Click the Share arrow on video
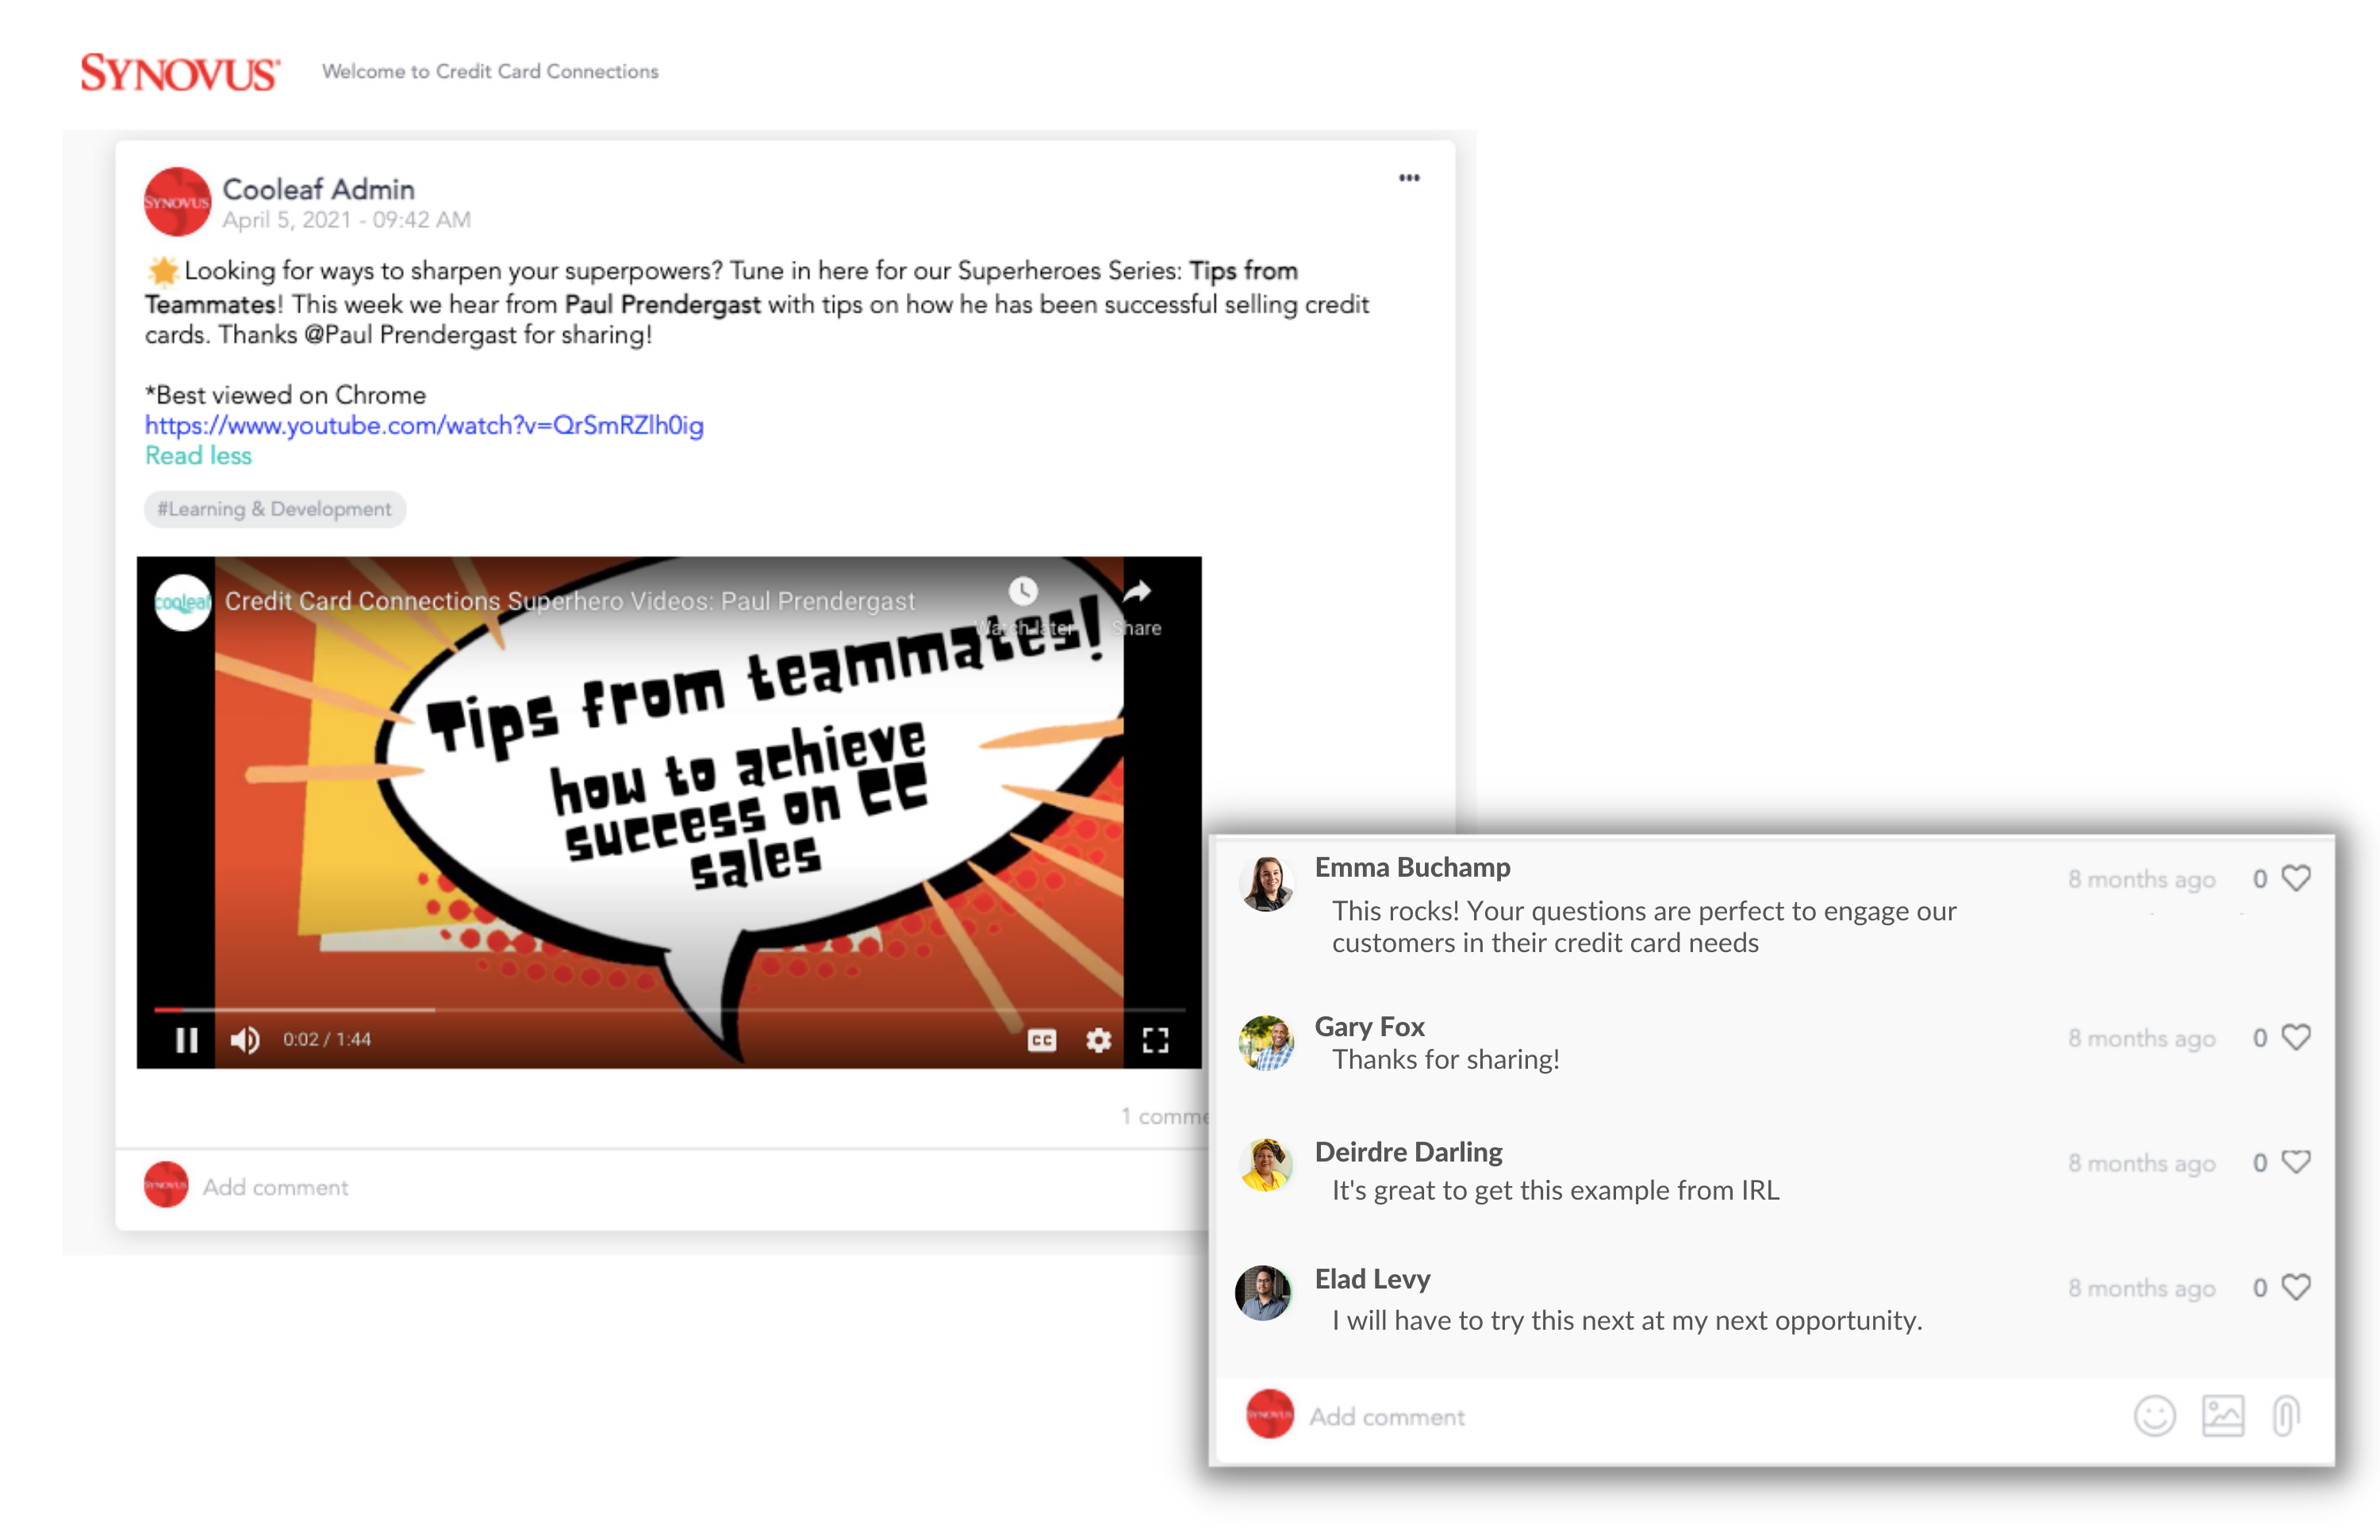Image resolution: width=2380 pixels, height=1540 pixels. pyautogui.click(x=1137, y=592)
